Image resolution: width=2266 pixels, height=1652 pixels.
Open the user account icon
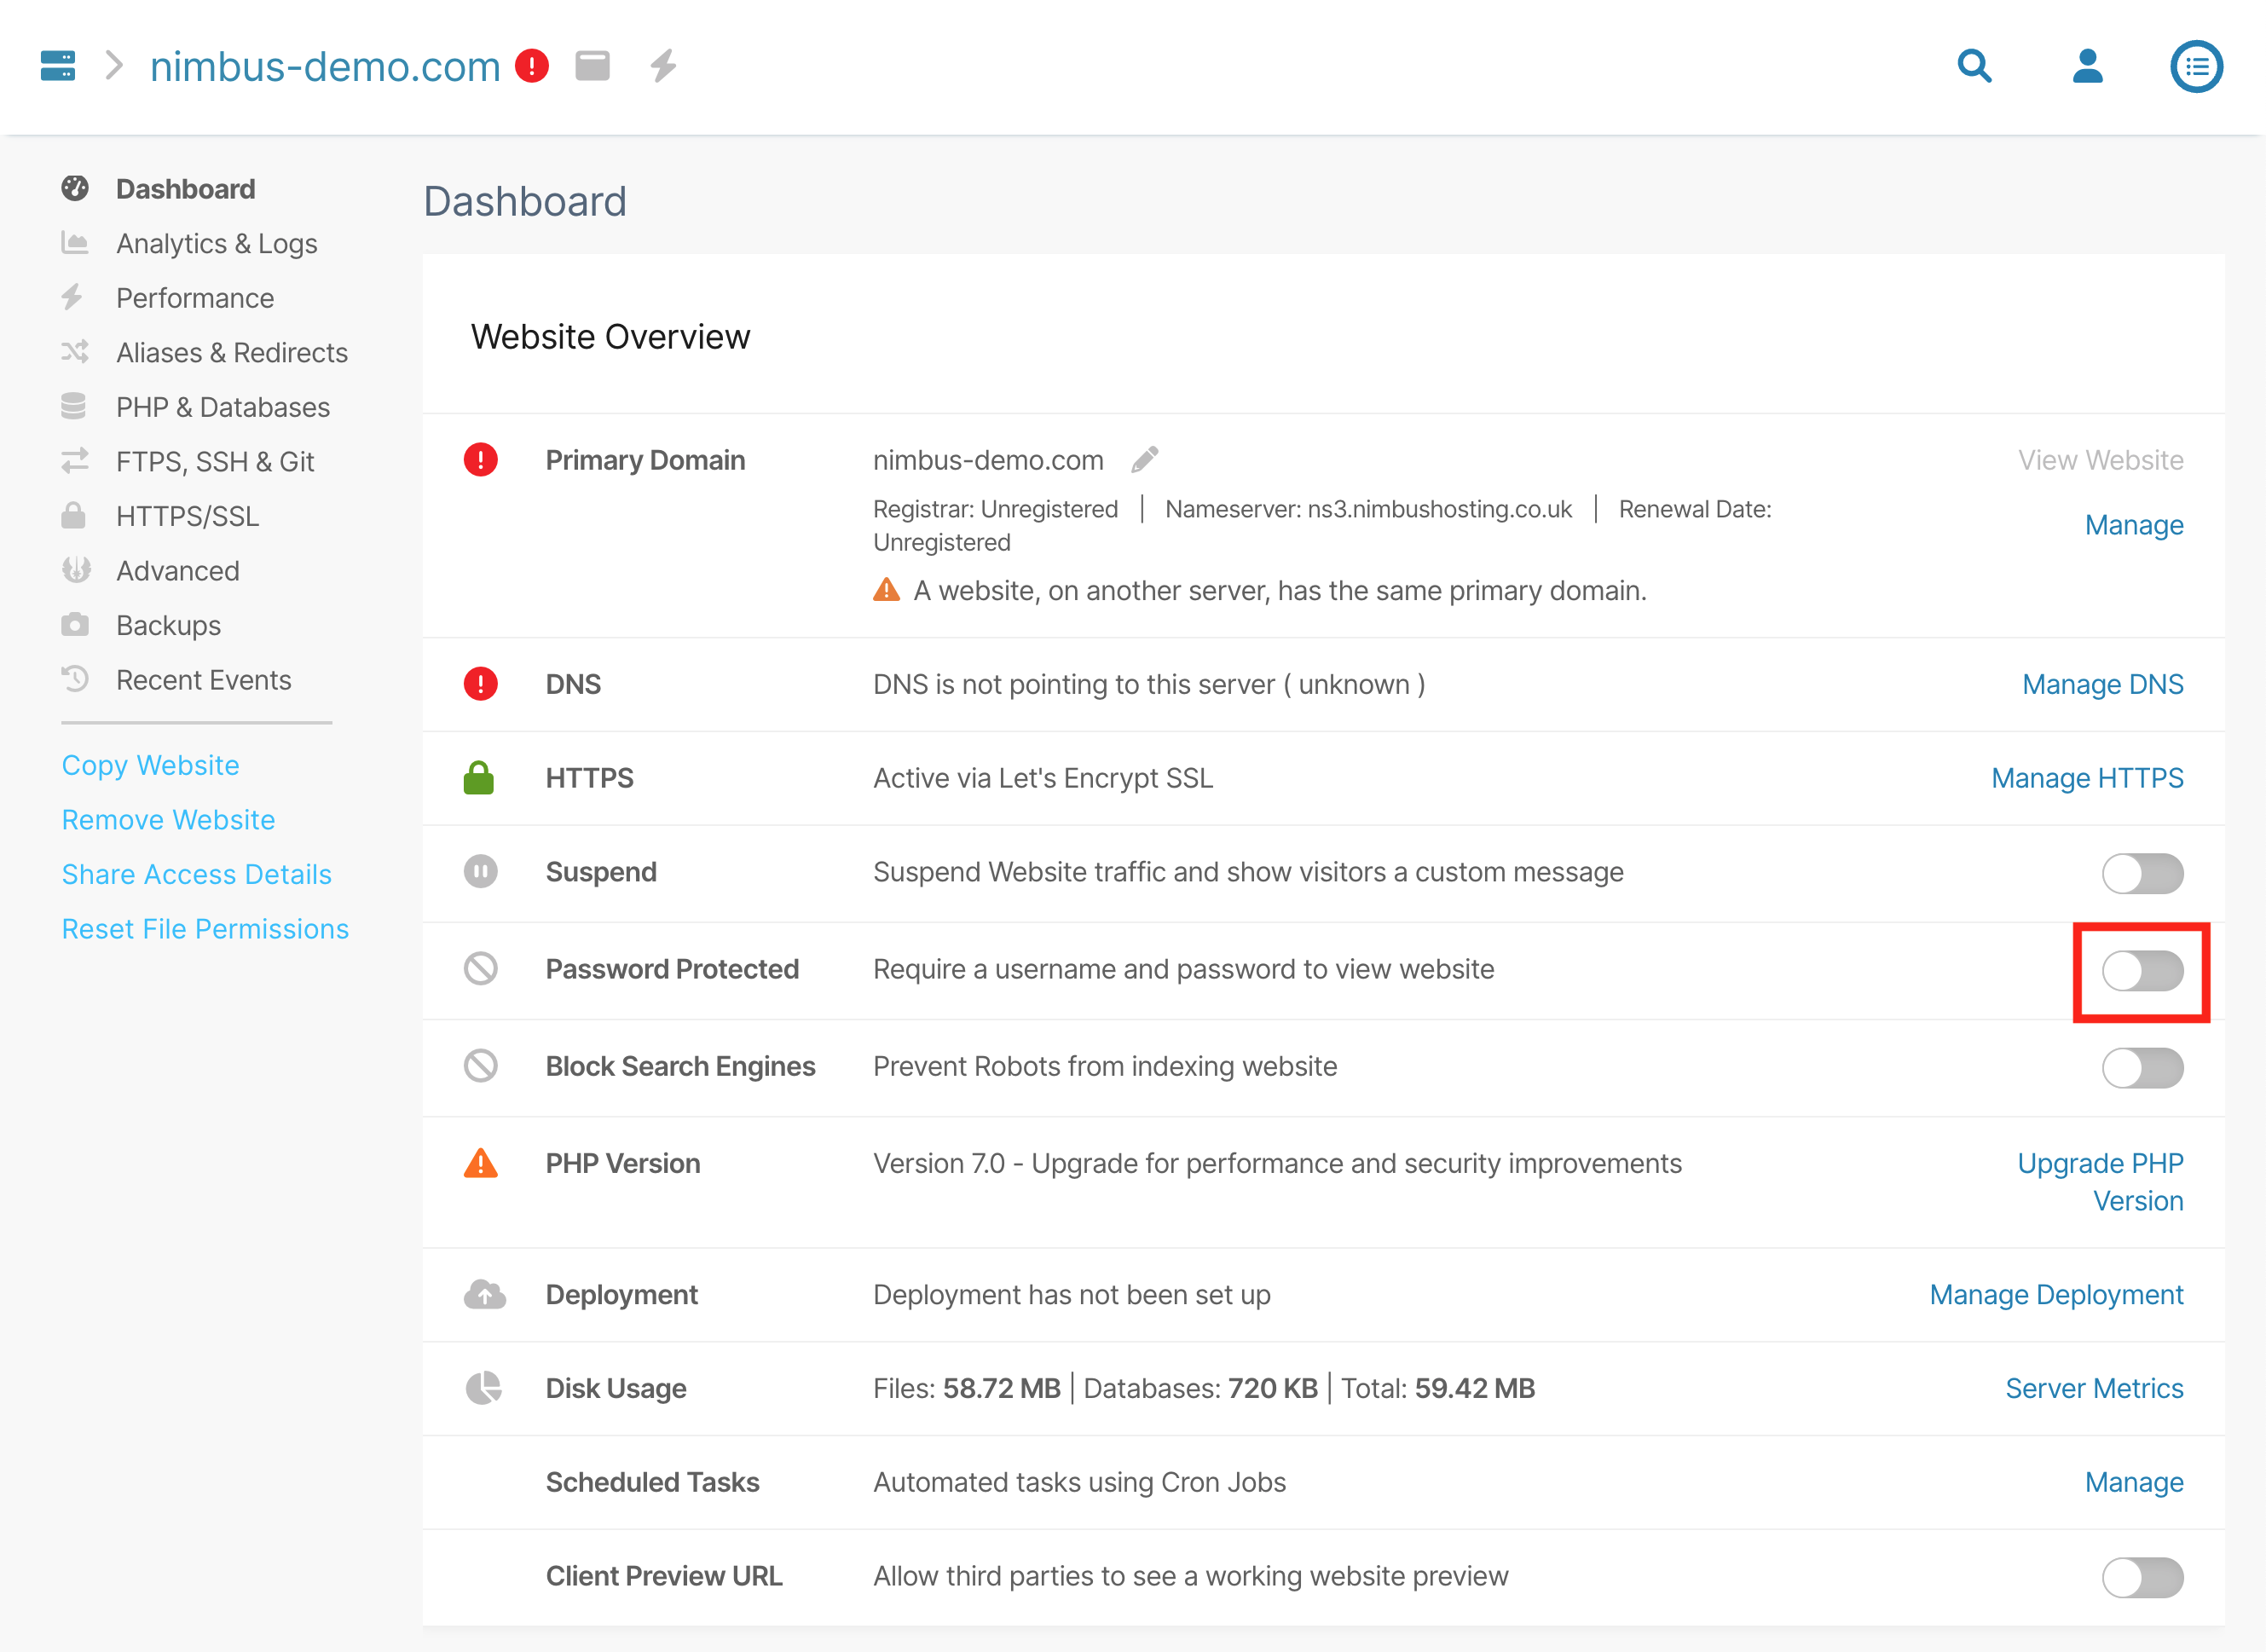point(2087,66)
